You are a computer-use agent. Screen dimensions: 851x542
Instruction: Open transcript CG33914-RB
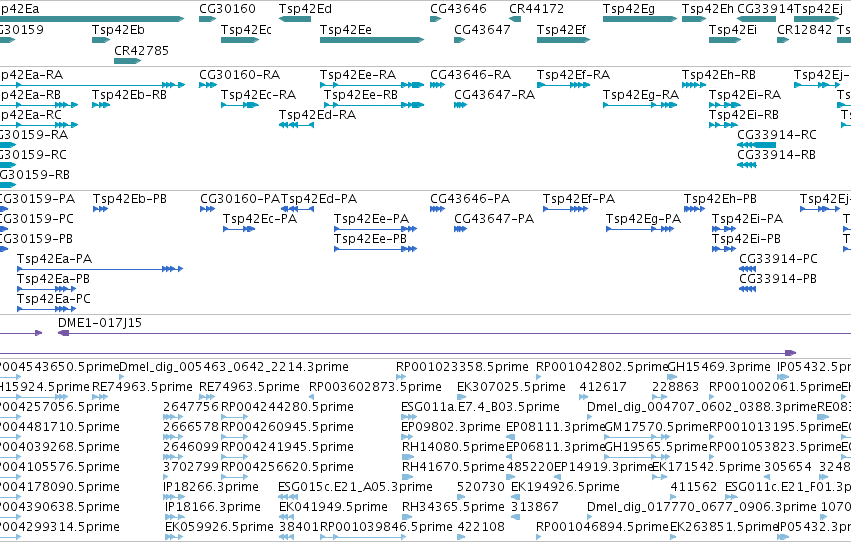coord(776,155)
